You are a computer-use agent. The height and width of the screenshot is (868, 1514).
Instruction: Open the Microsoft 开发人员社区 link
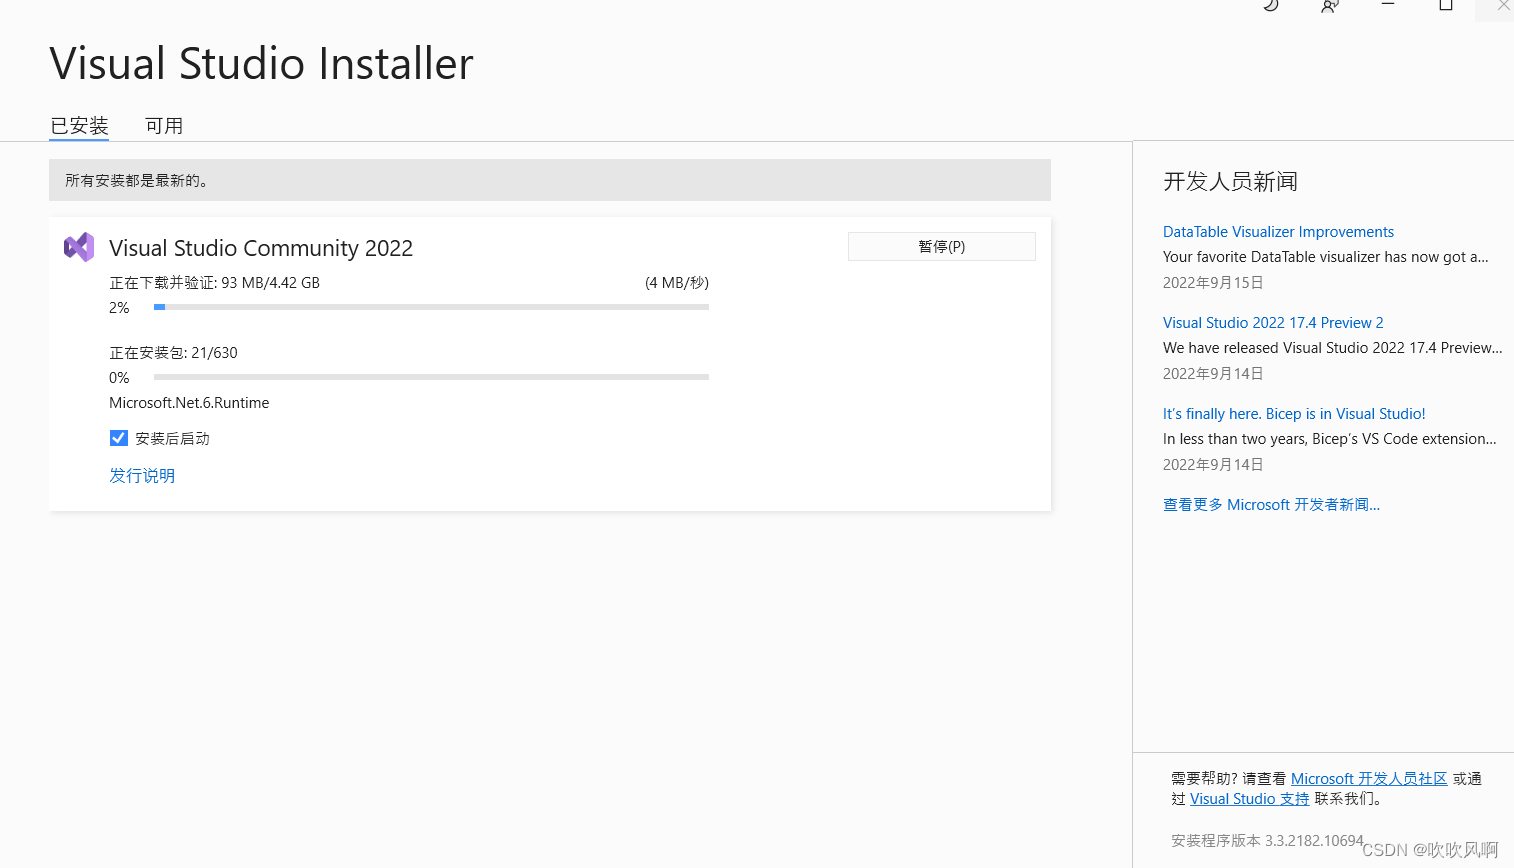click(x=1369, y=779)
